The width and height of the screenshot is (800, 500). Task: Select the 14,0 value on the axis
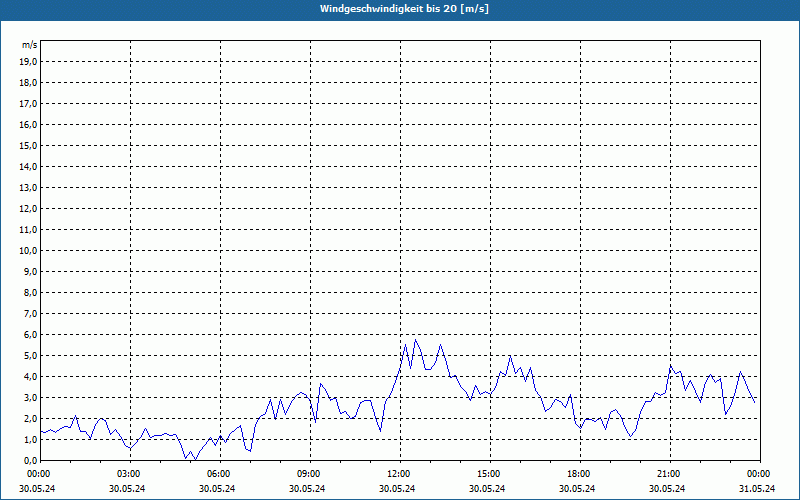point(28,166)
